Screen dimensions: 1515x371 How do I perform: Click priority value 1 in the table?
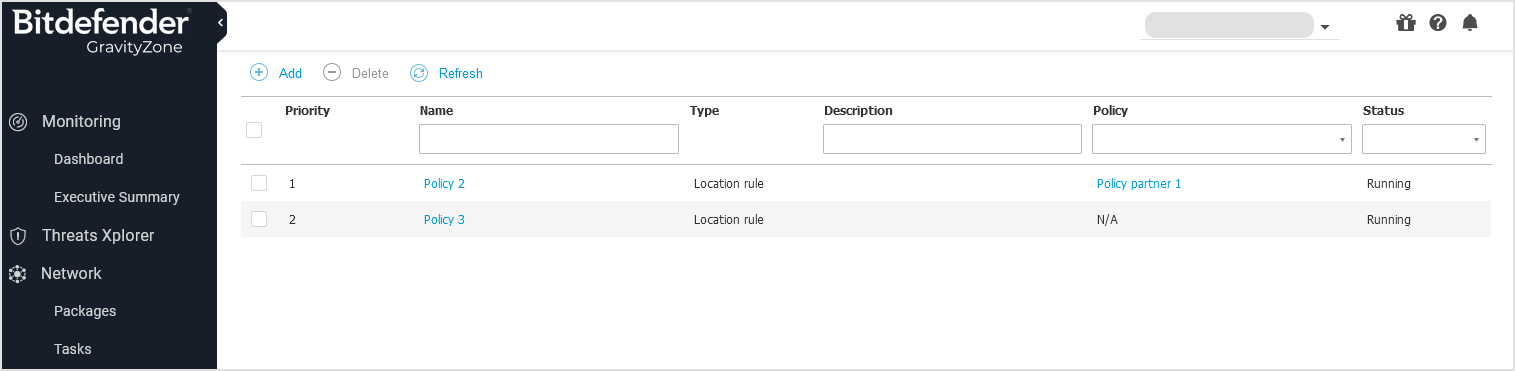tap(292, 184)
